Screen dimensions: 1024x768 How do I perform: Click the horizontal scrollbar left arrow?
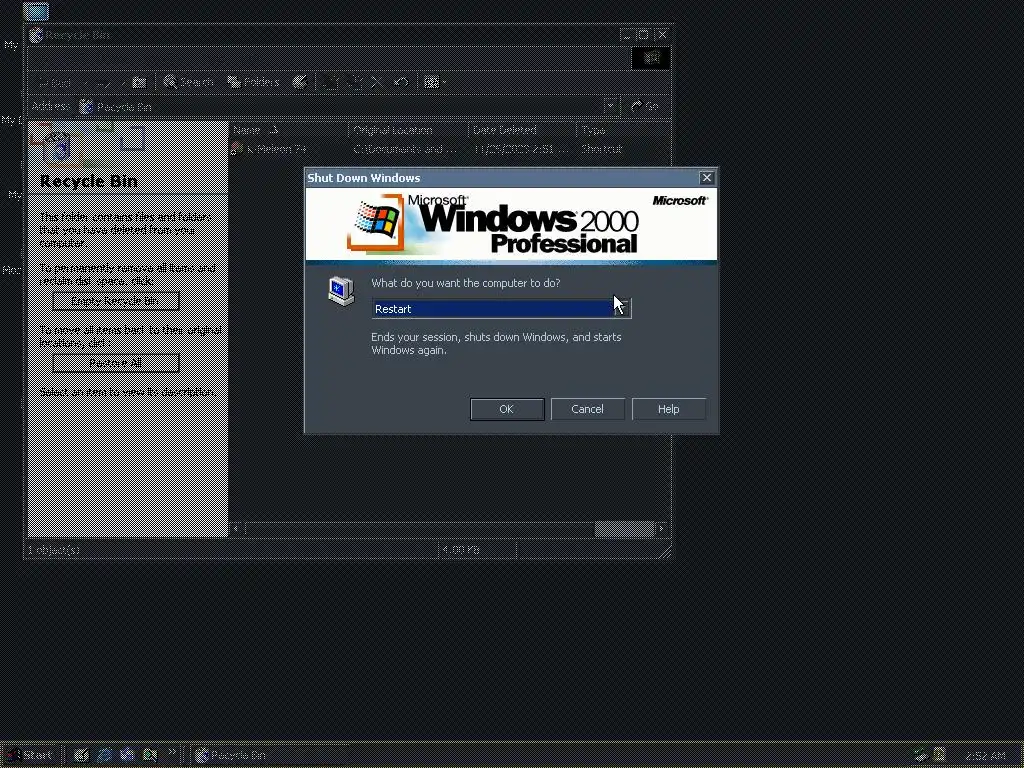click(236, 528)
